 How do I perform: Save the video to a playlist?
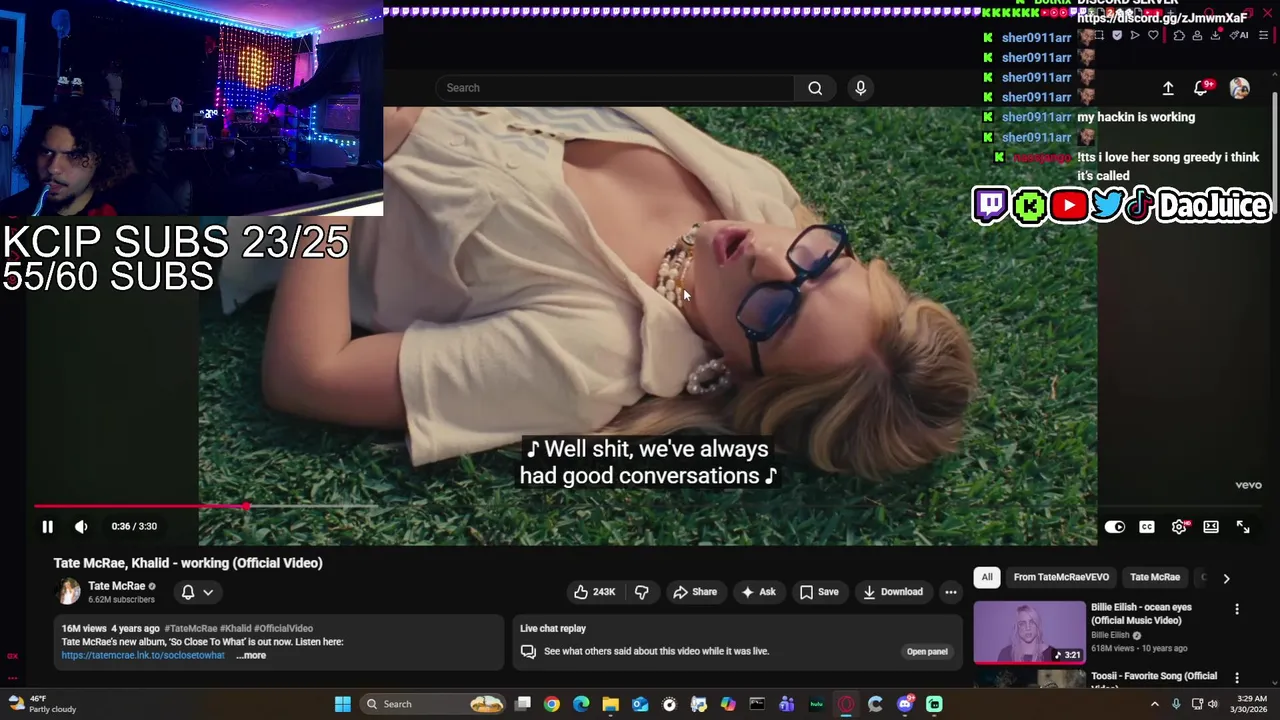(819, 592)
